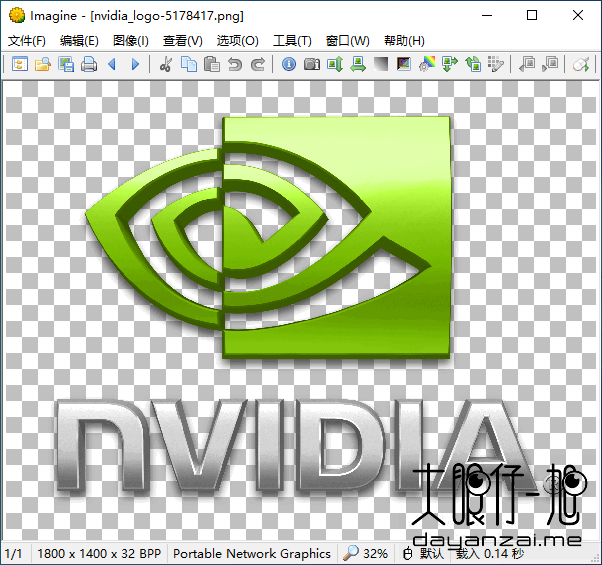
Task: Click the save image icon
Action: click(66, 64)
